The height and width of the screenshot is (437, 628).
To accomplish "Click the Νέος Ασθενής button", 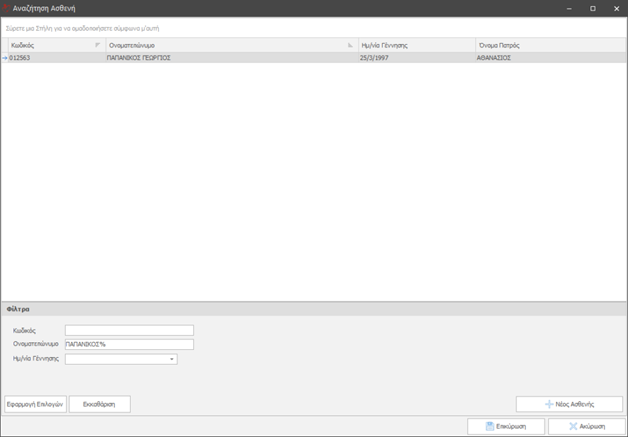I will point(569,404).
